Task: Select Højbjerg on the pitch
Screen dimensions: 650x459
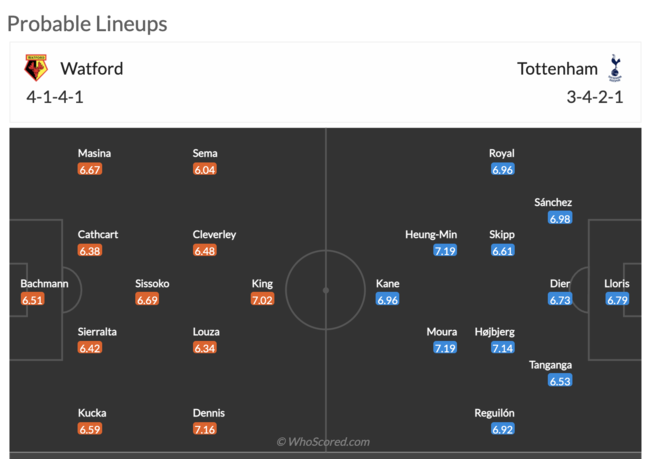Action: pyautogui.click(x=494, y=332)
